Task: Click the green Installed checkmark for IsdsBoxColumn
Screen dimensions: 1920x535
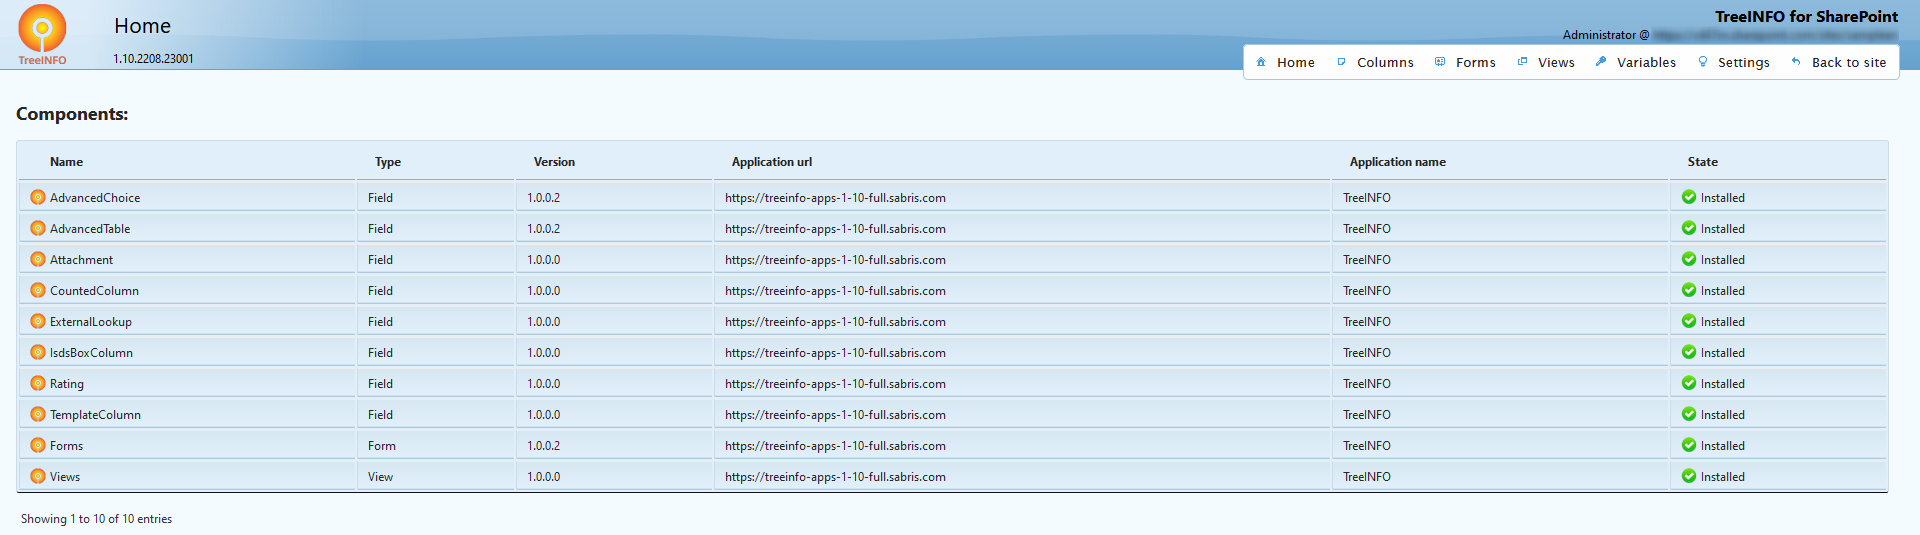Action: [x=1689, y=352]
